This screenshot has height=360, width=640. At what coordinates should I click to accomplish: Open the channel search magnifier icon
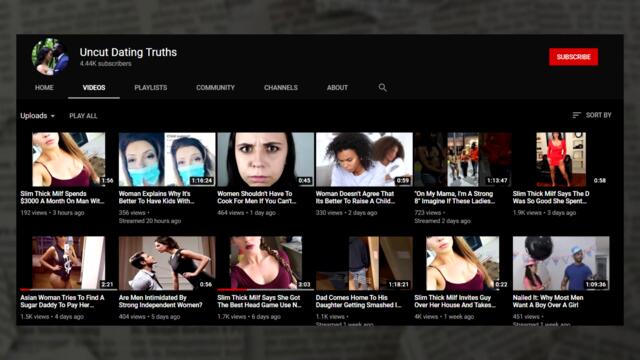(x=382, y=87)
